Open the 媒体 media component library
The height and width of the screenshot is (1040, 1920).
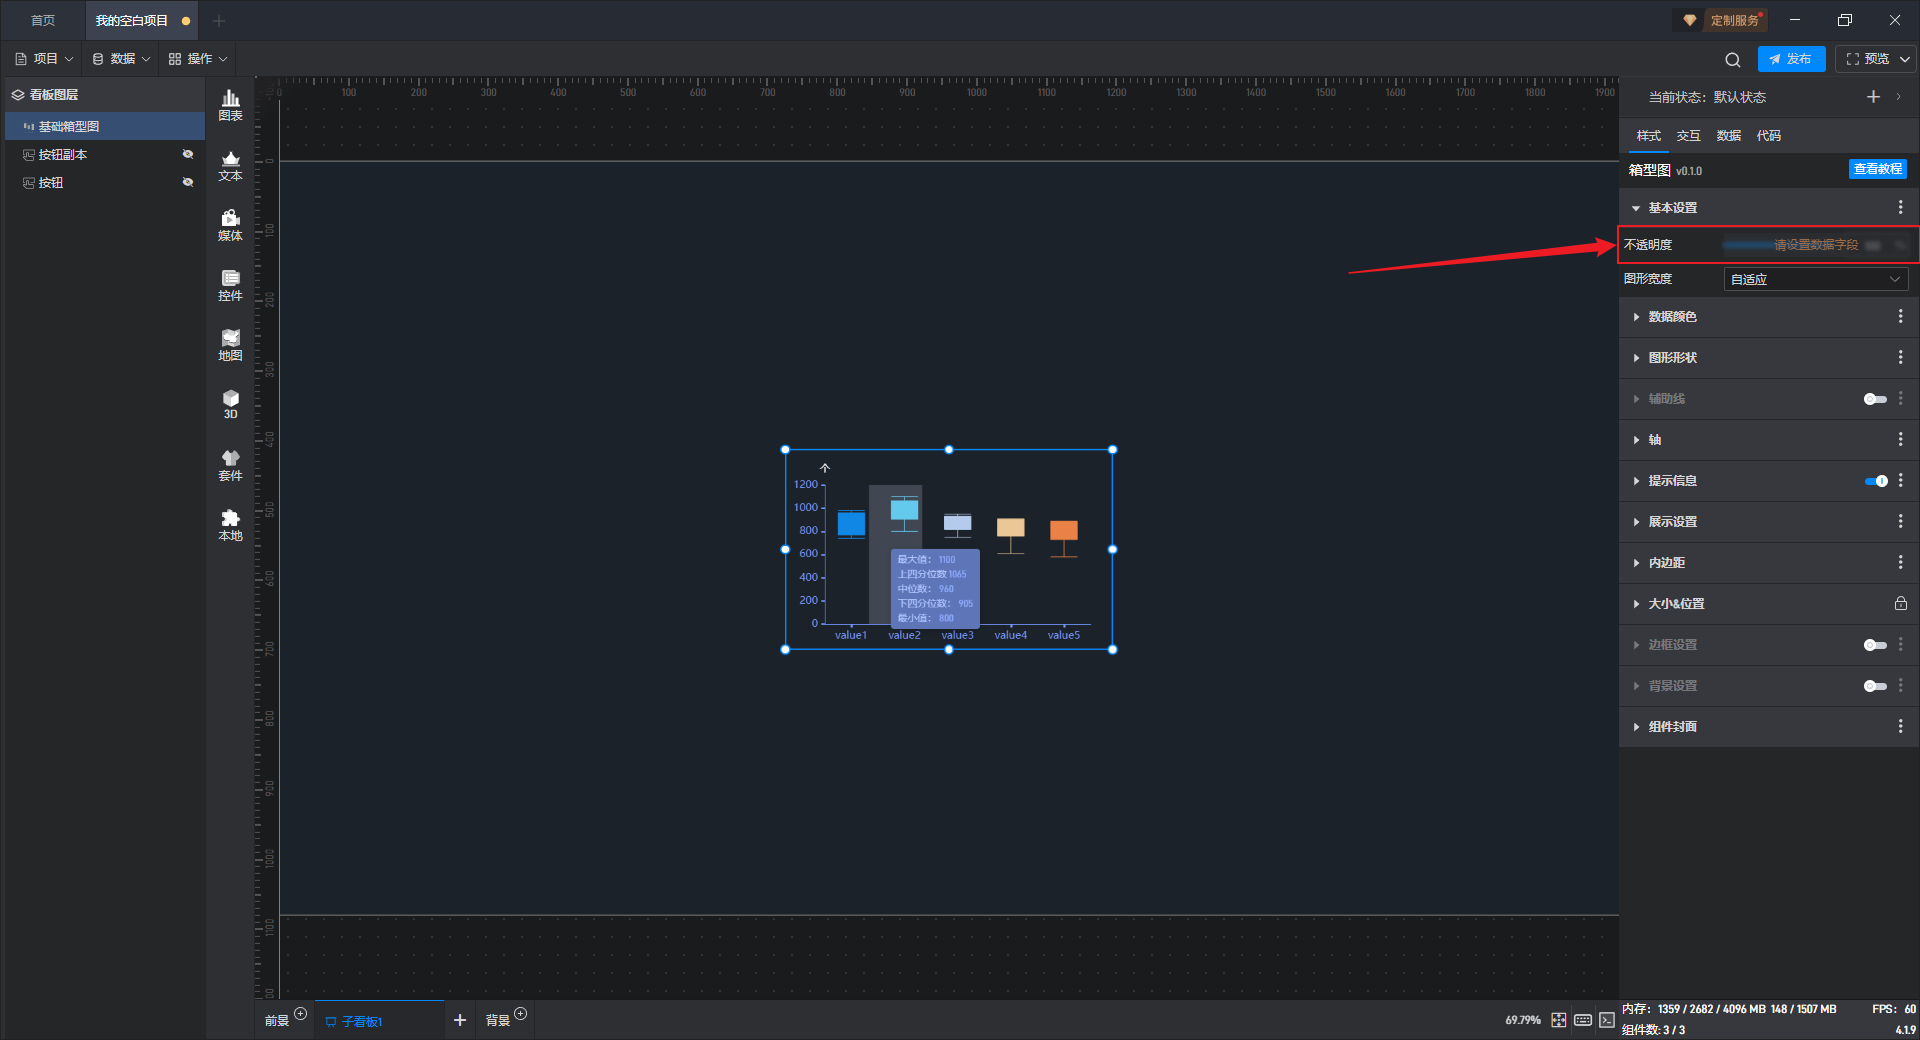coord(230,225)
